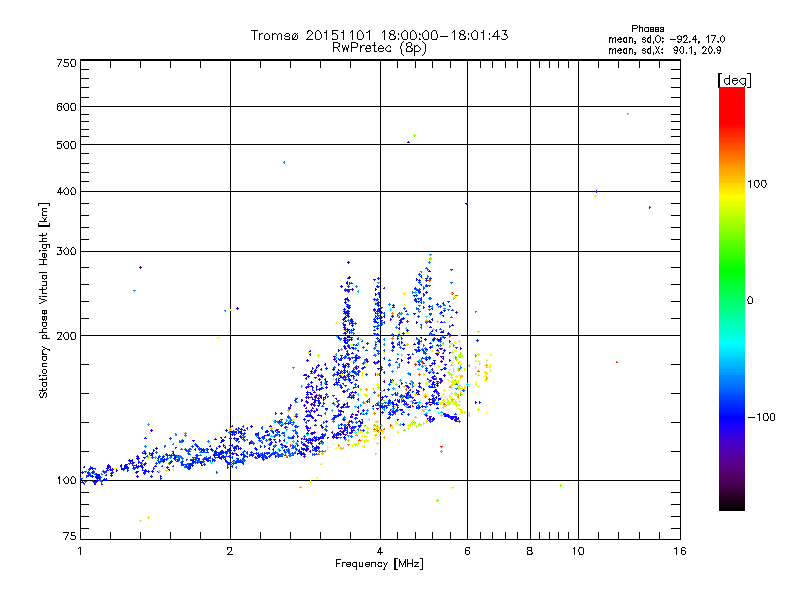This screenshot has width=800, height=600.
Task: Click the x-axis "2" MHz tick label
Action: 230,551
